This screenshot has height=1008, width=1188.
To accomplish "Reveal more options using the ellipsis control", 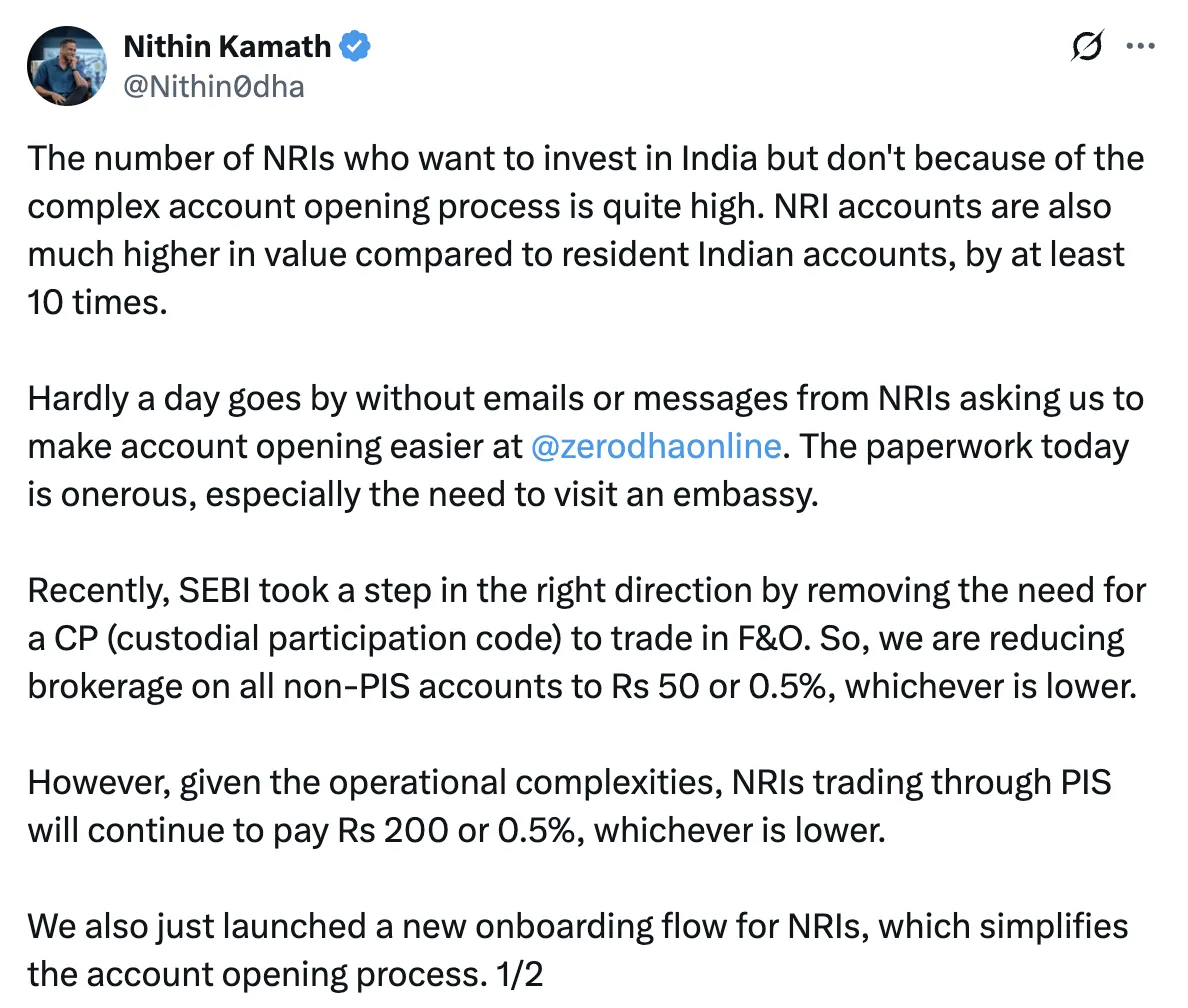I will pyautogui.click(x=1142, y=46).
